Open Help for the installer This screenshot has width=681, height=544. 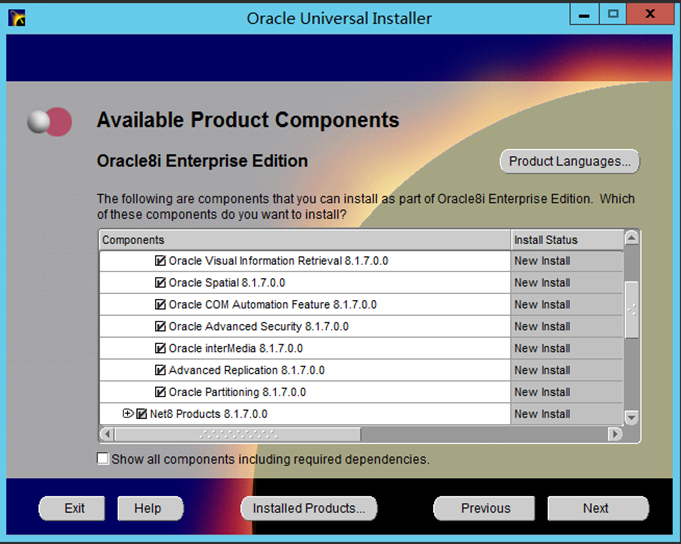tap(150, 508)
